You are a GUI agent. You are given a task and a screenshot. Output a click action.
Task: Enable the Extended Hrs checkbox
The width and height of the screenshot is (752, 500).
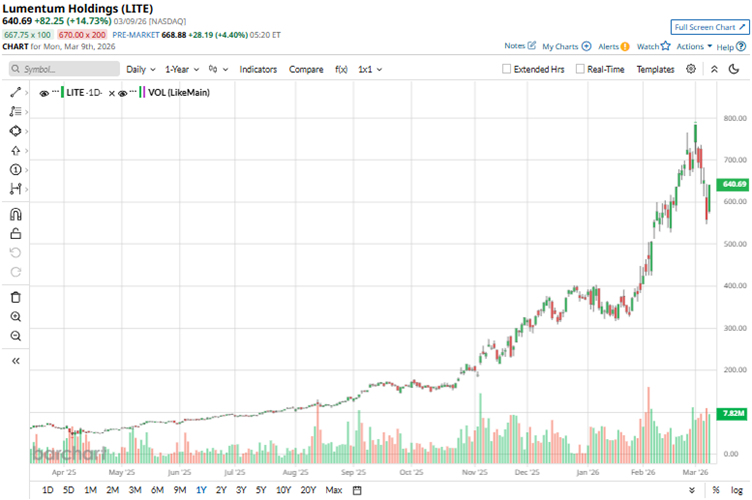pyautogui.click(x=507, y=69)
